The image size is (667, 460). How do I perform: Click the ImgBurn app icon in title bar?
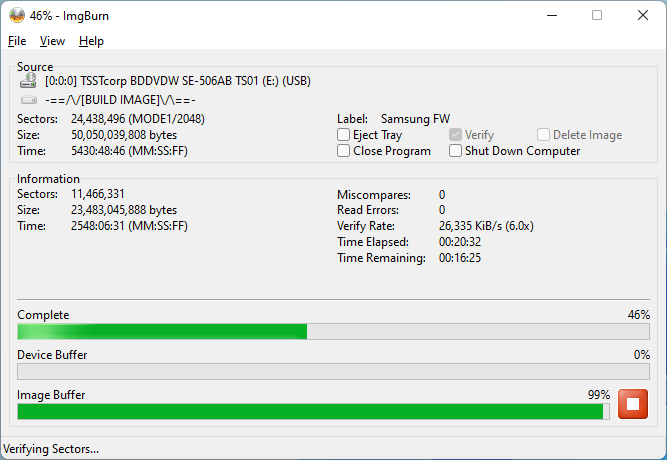click(15, 15)
